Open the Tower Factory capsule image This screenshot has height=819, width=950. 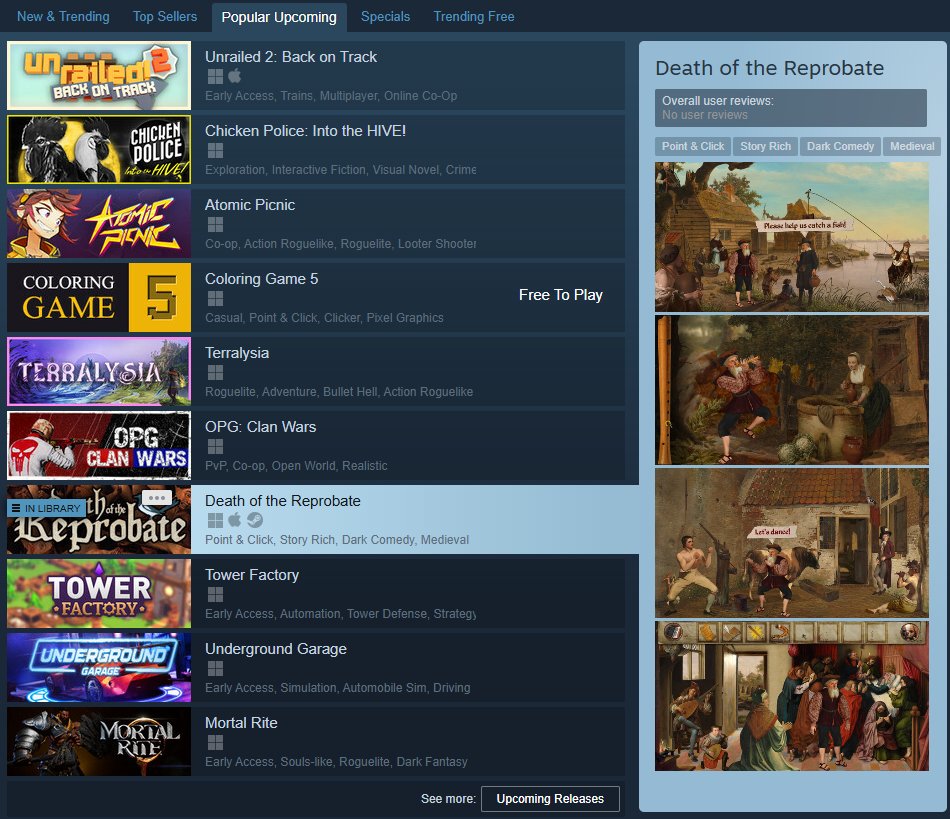tap(99, 593)
